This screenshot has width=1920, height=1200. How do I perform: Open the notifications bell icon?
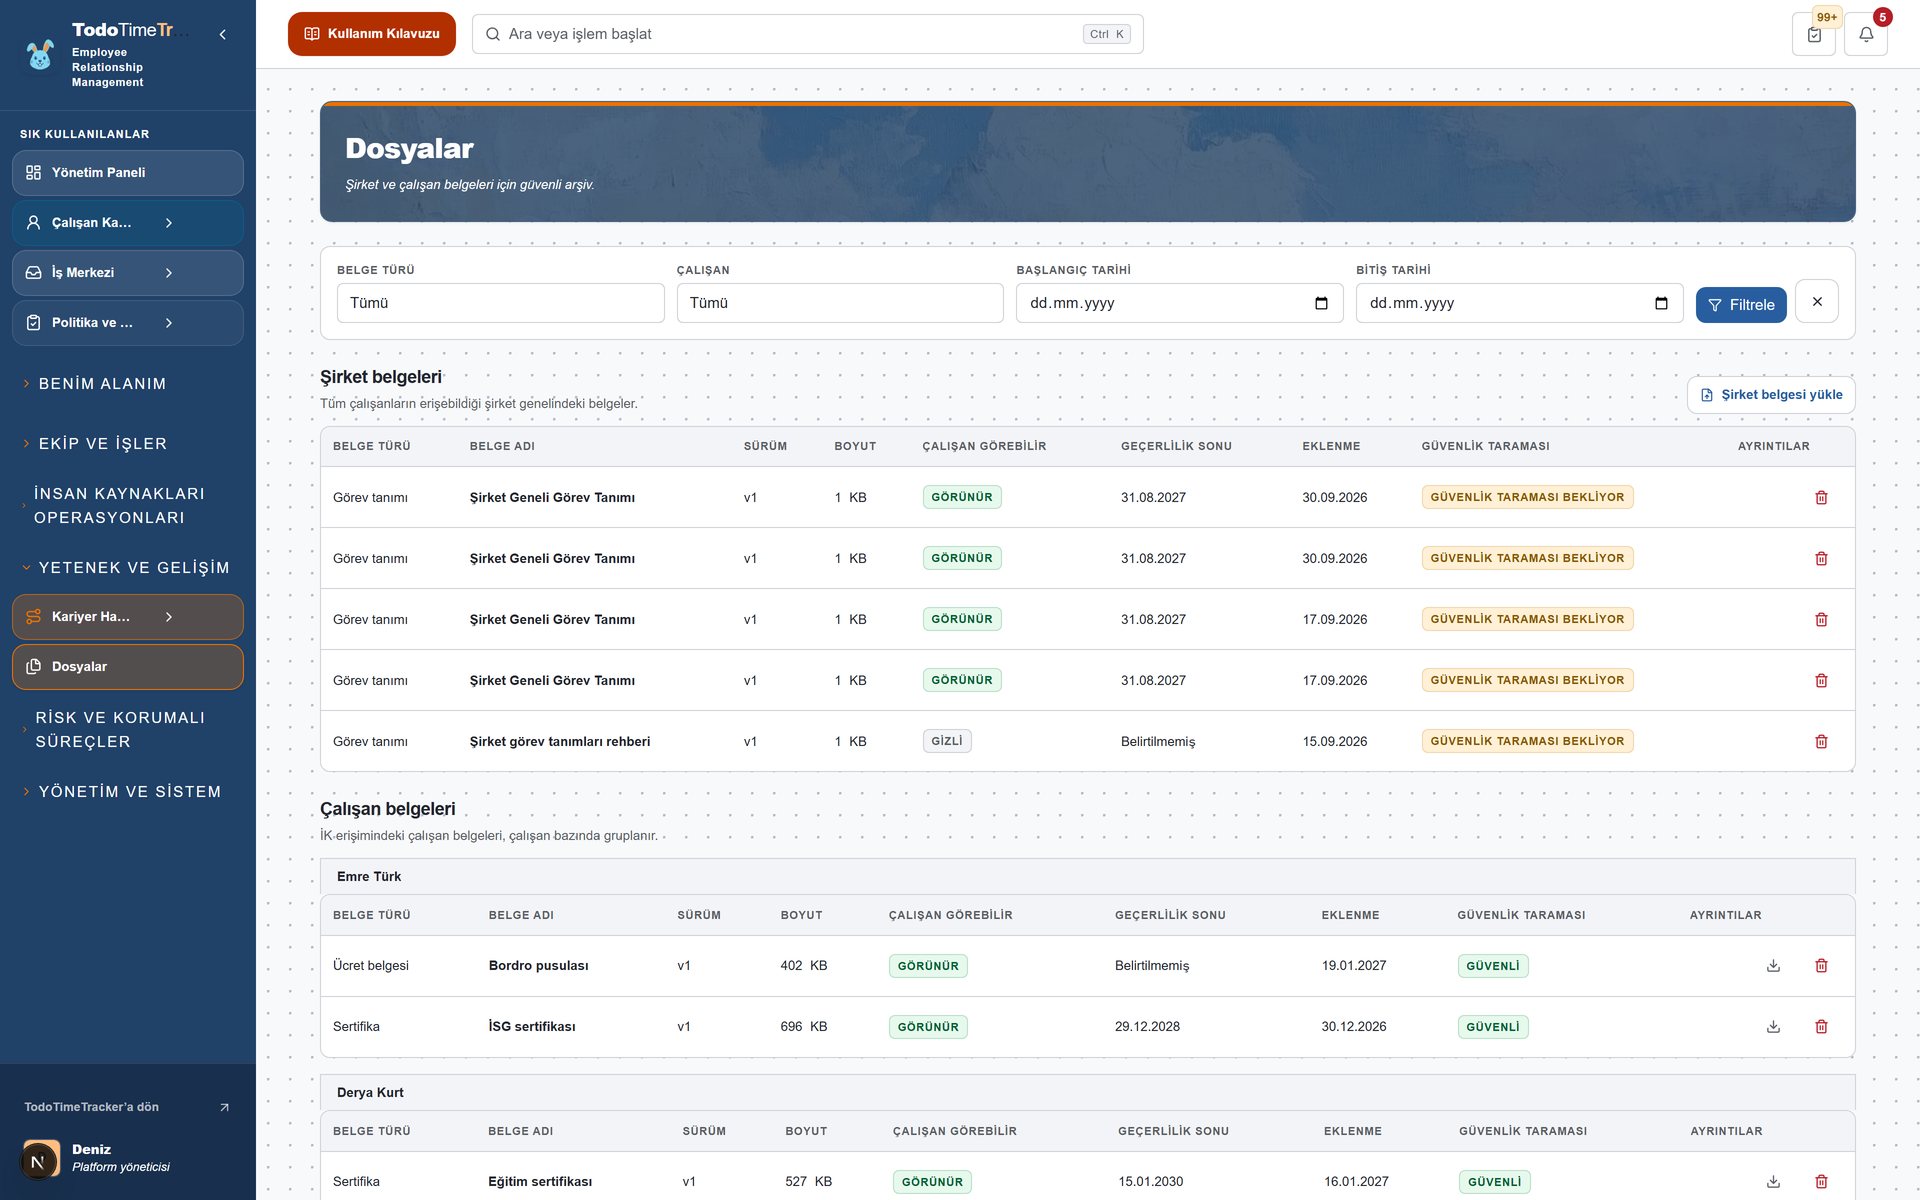point(1866,34)
